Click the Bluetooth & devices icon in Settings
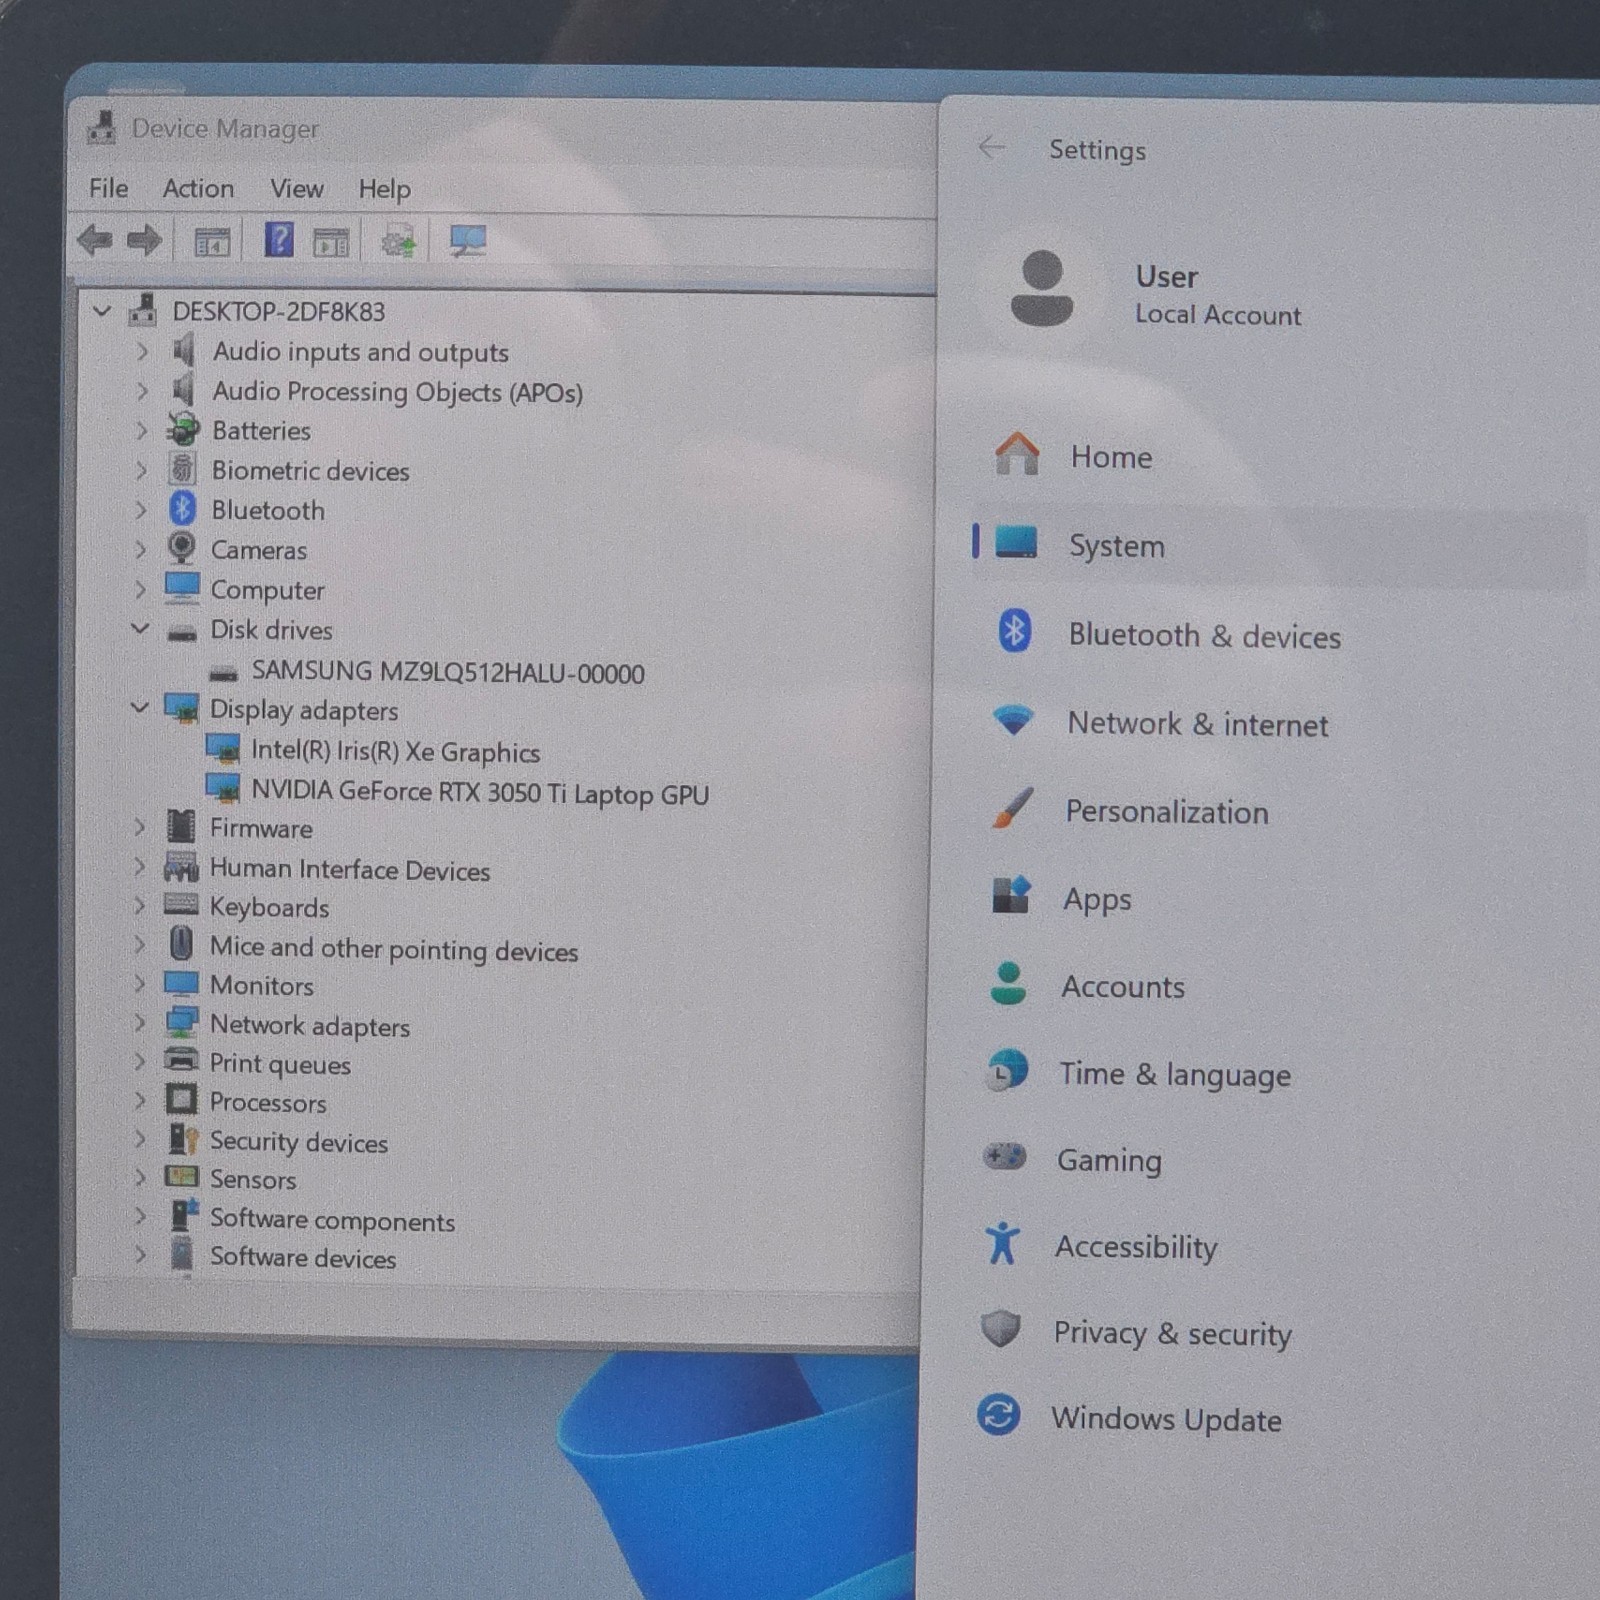 tap(1015, 632)
